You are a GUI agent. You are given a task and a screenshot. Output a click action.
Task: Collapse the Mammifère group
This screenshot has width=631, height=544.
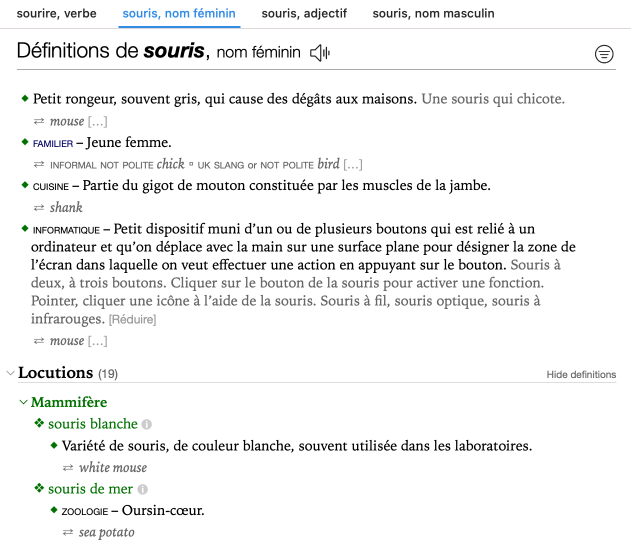coord(23,403)
